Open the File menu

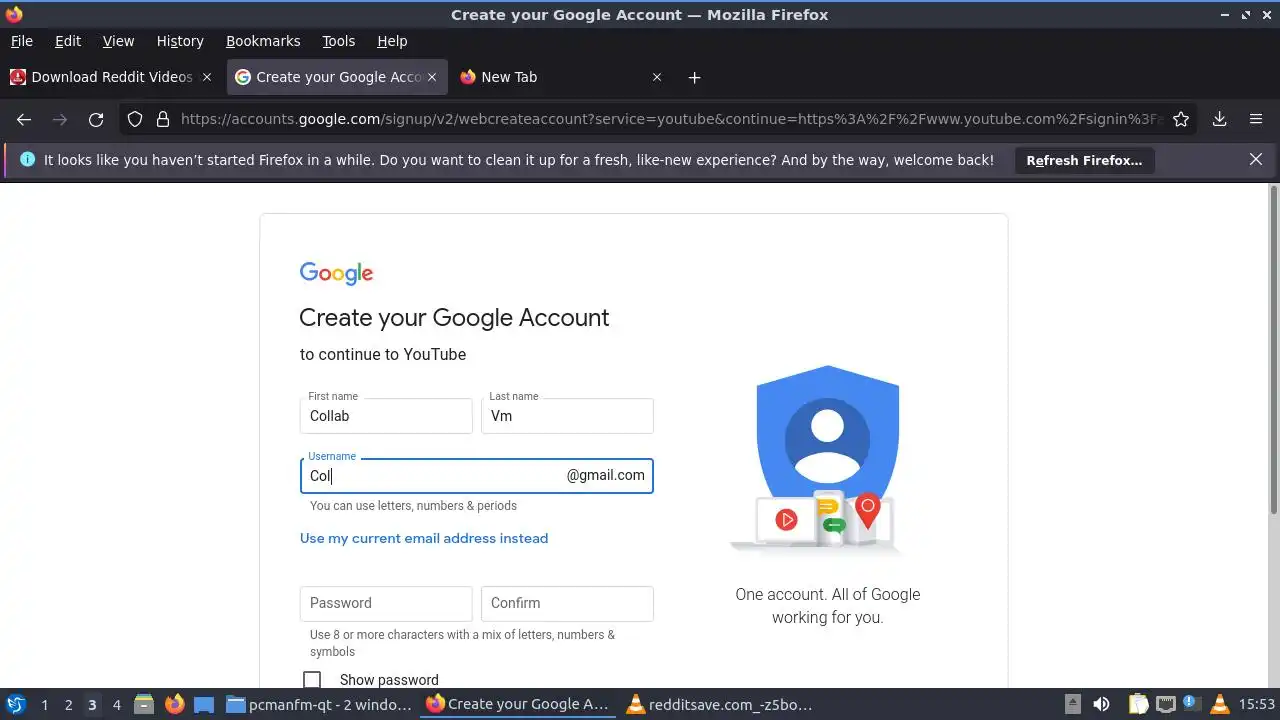21,41
